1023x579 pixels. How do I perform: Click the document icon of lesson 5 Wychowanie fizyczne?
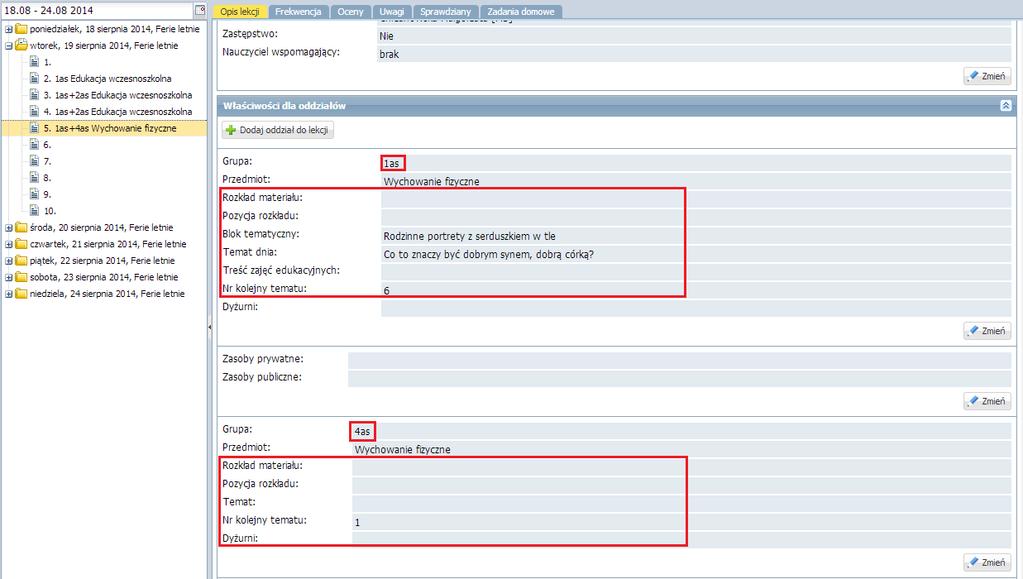point(35,128)
